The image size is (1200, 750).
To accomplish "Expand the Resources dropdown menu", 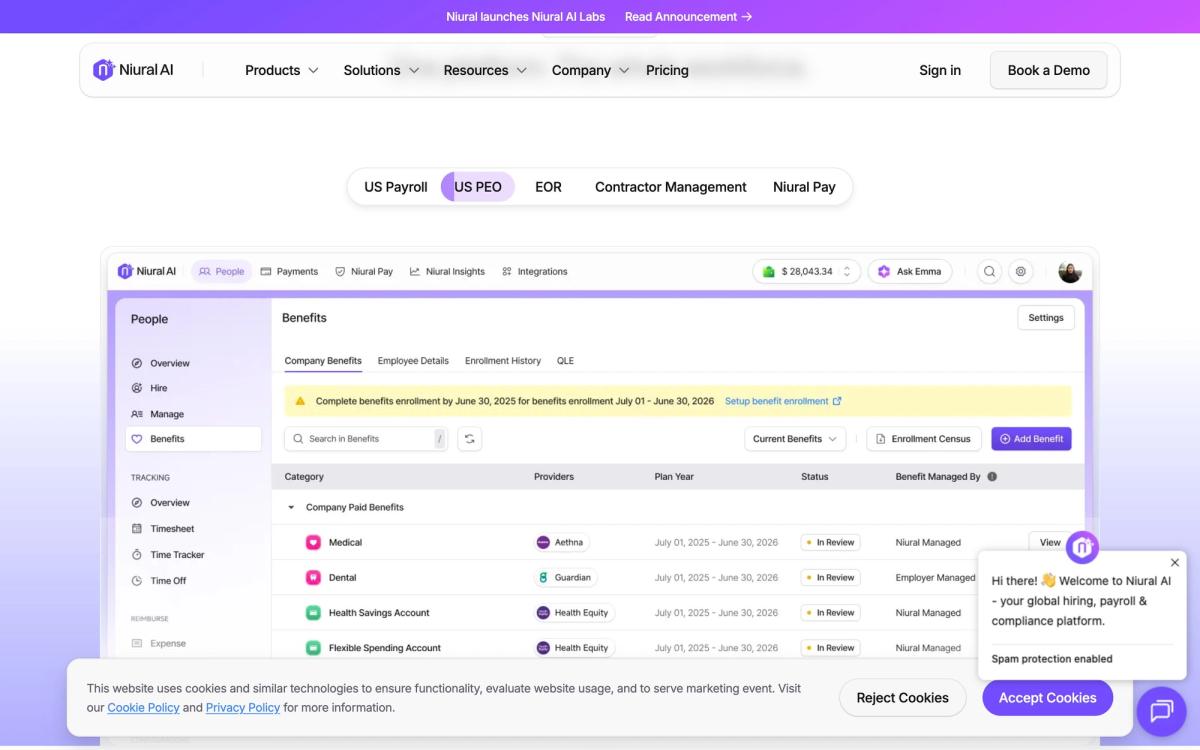I will click(x=485, y=70).
